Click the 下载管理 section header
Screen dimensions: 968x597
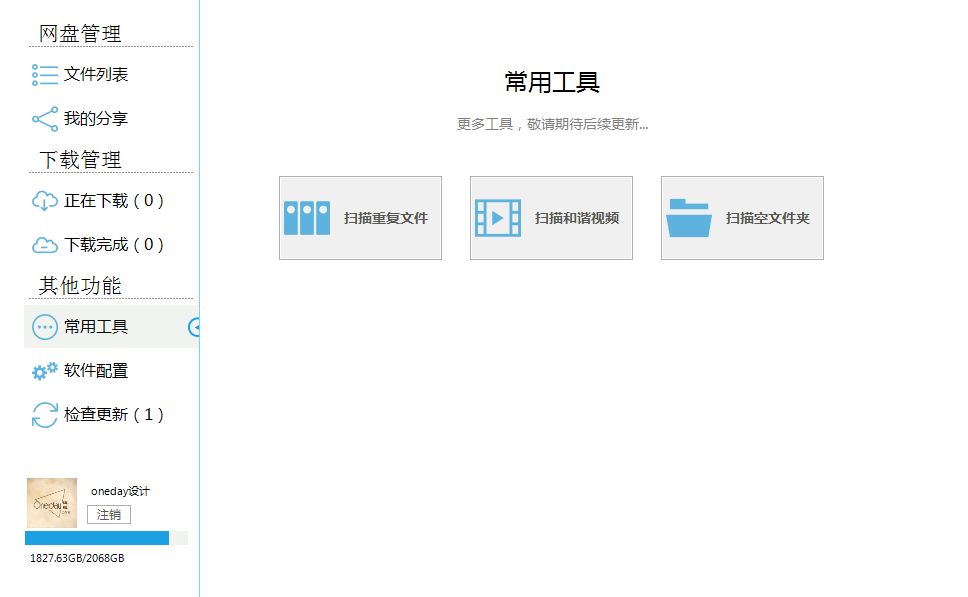pos(80,160)
